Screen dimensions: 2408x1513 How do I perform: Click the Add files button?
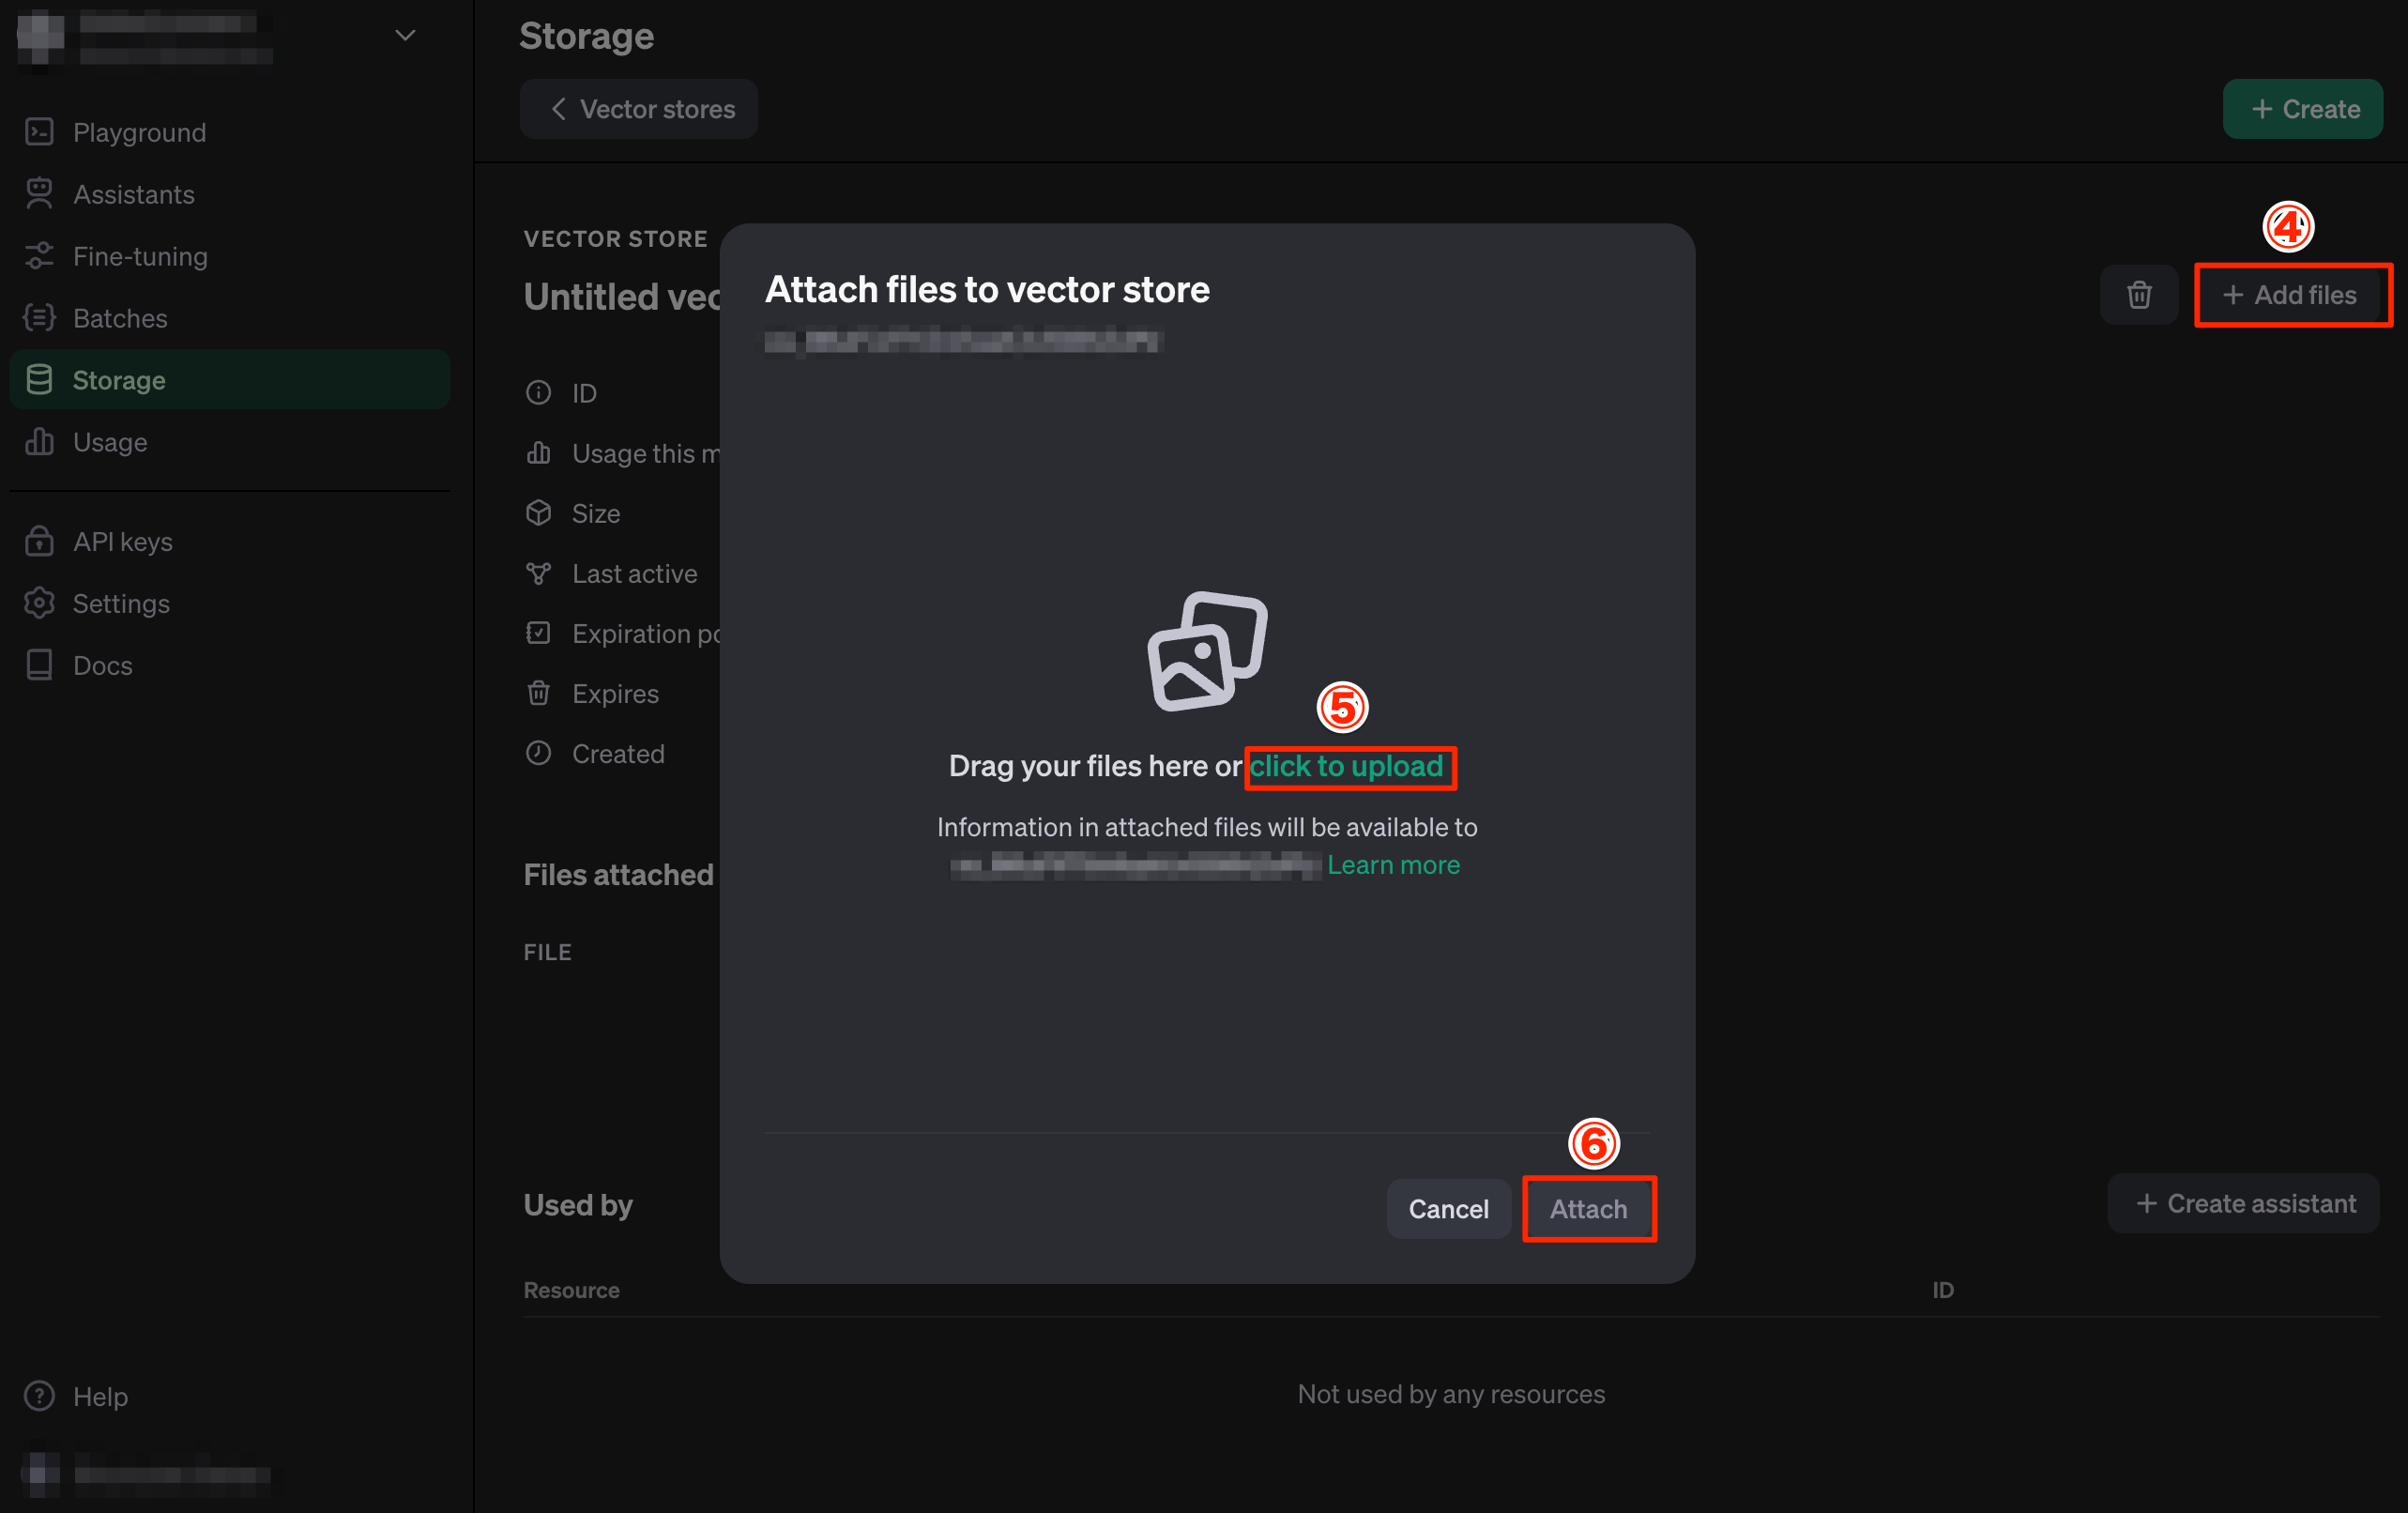pyautogui.click(x=2290, y=295)
